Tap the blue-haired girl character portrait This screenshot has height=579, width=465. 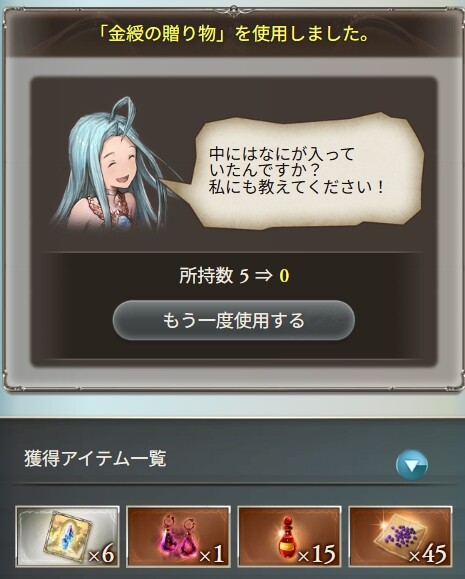(111, 164)
